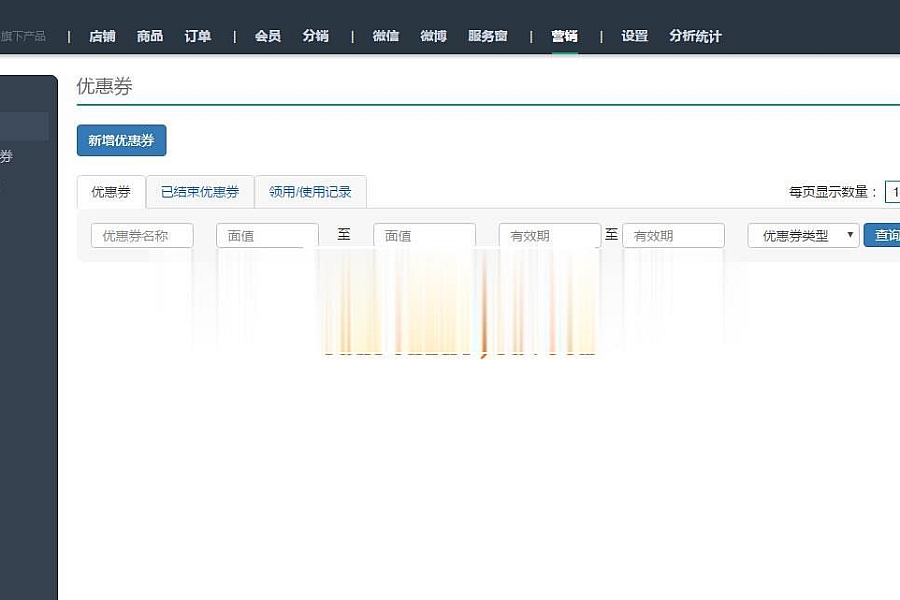Open the 设置 menu
The image size is (900, 600).
coord(635,36)
